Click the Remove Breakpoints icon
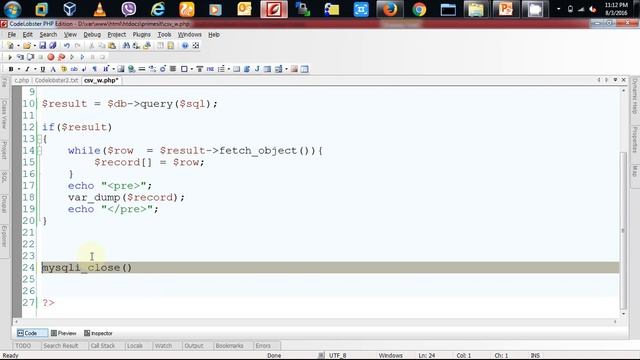The image size is (640, 360). pyautogui.click(x=61, y=57)
